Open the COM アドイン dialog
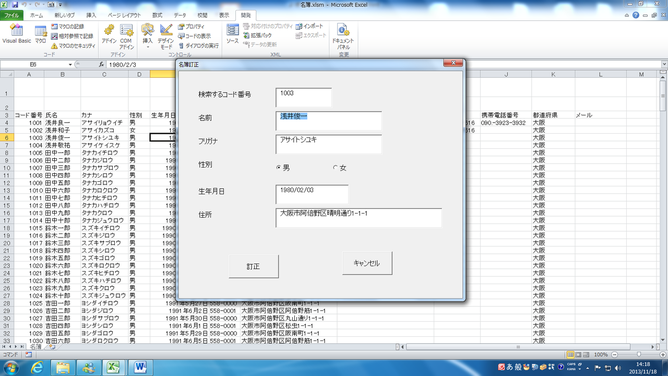The image size is (668, 376). pyautogui.click(x=126, y=36)
